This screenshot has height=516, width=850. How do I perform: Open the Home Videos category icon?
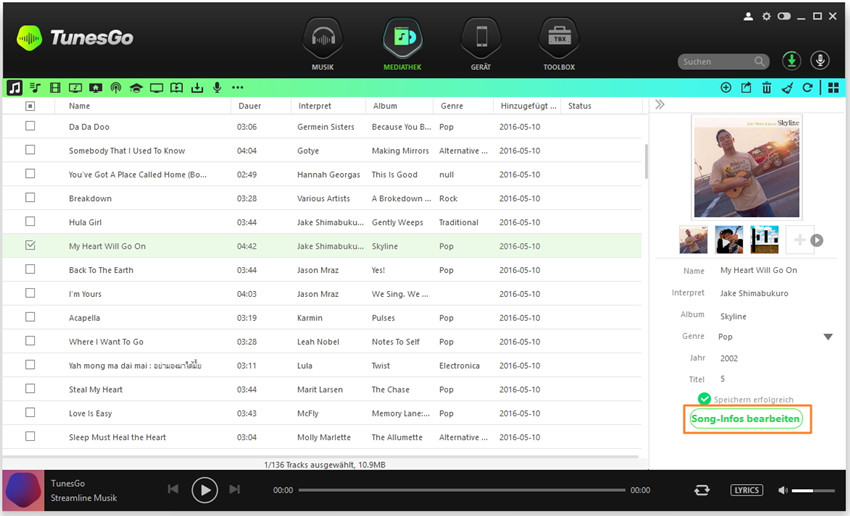[95, 87]
